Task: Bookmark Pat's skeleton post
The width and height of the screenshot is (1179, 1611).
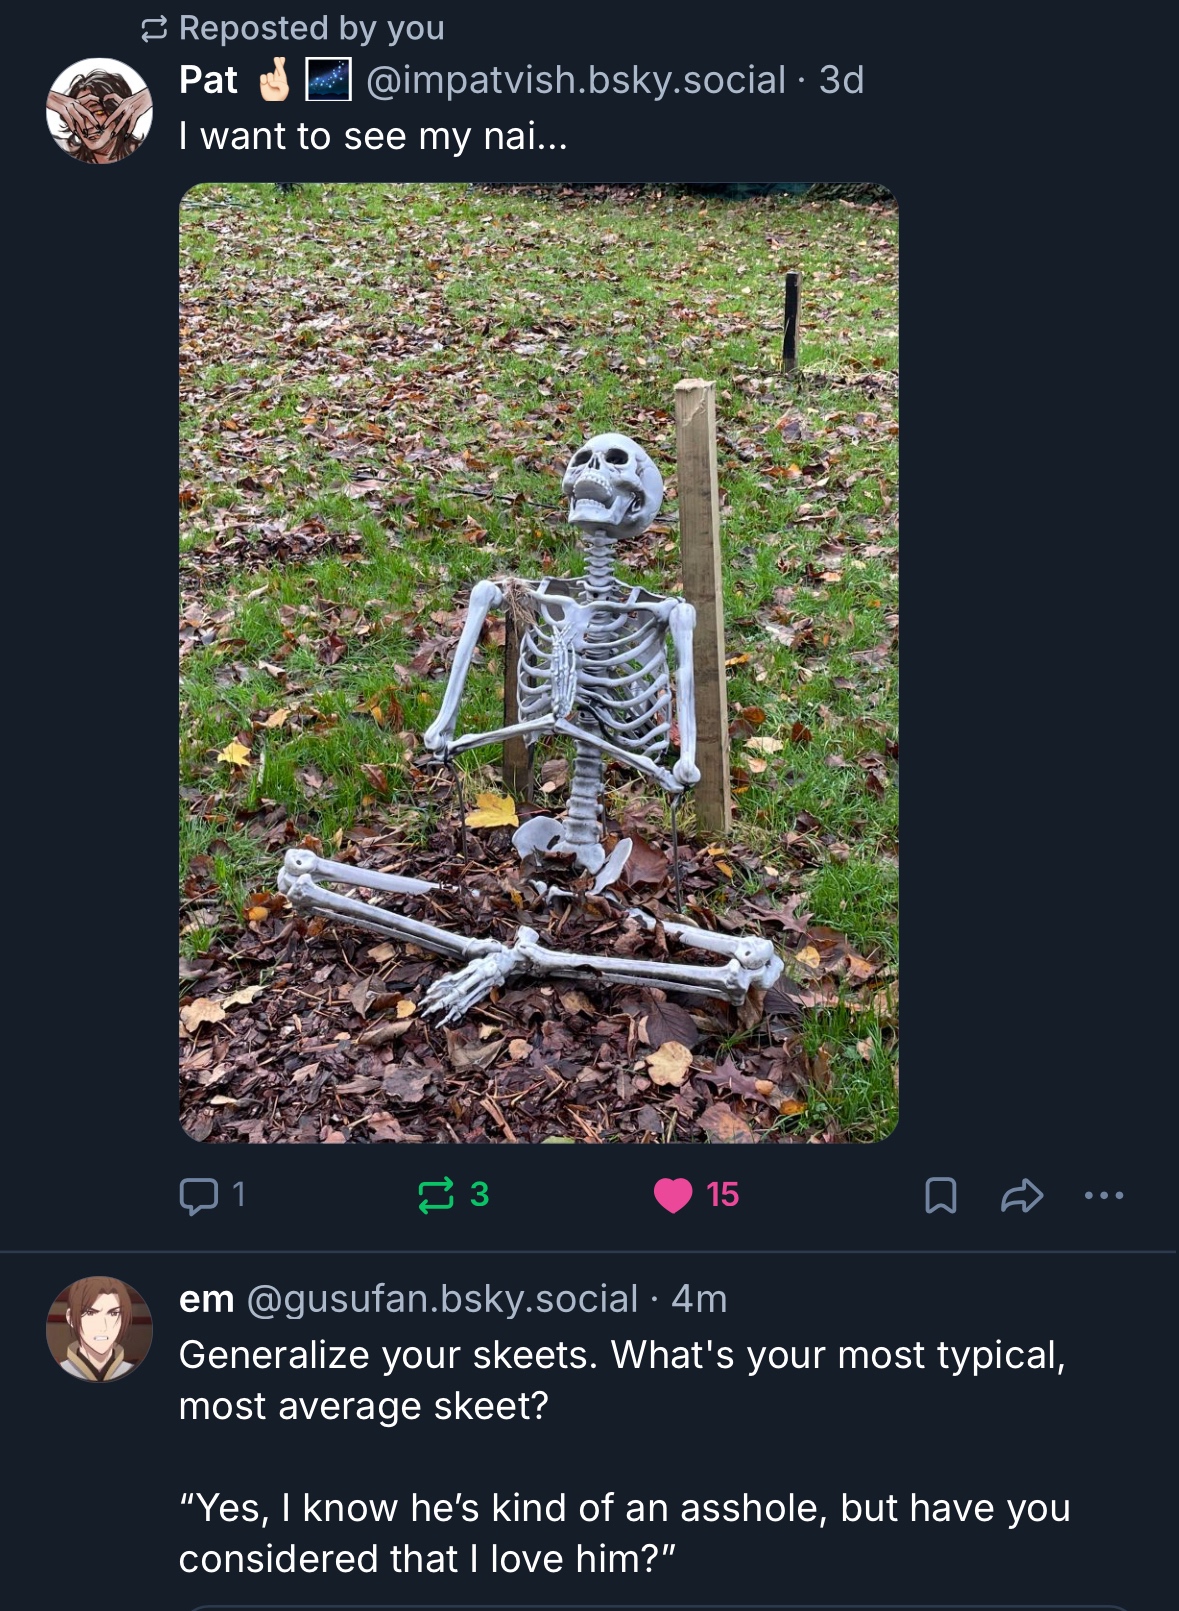Action: [x=940, y=1195]
